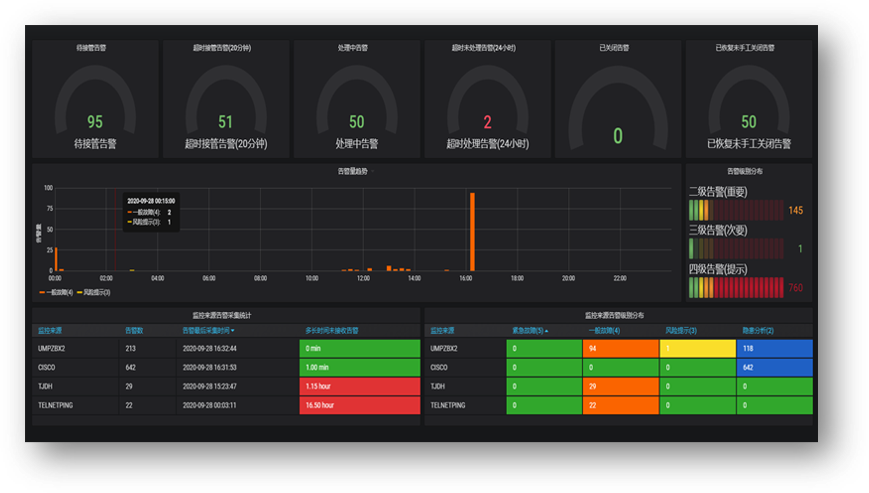Click the red gauge value 2
This screenshot has width=869, height=493.
click(x=487, y=122)
